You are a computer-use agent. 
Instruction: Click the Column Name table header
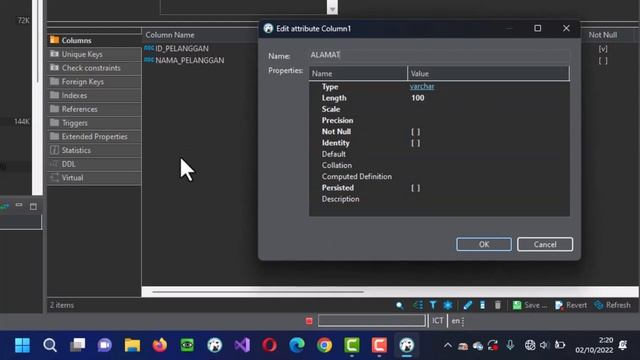[170, 35]
